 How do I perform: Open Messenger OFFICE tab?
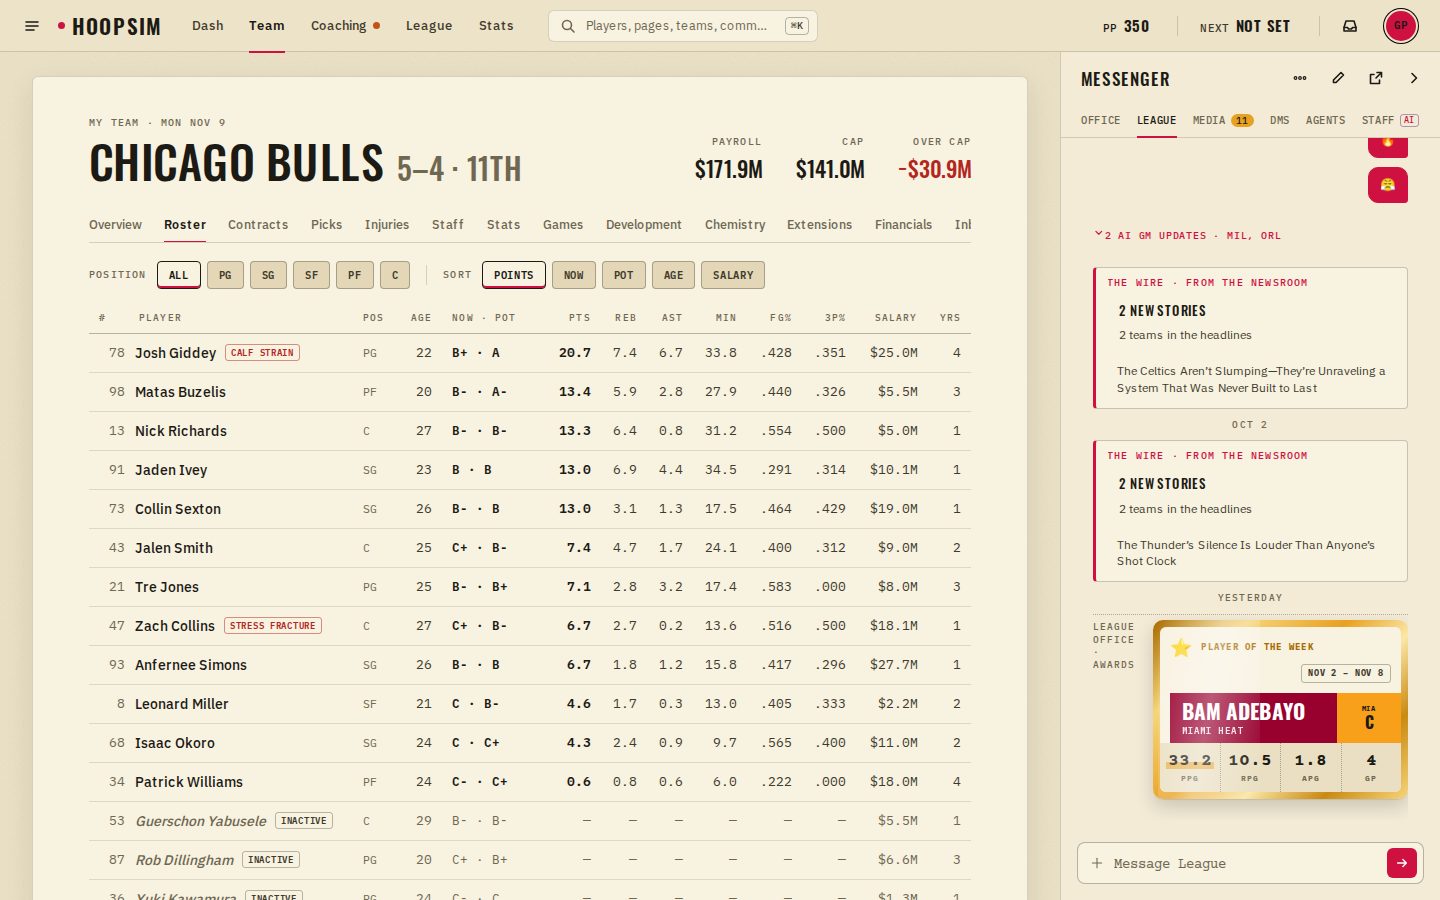[x=1100, y=120]
